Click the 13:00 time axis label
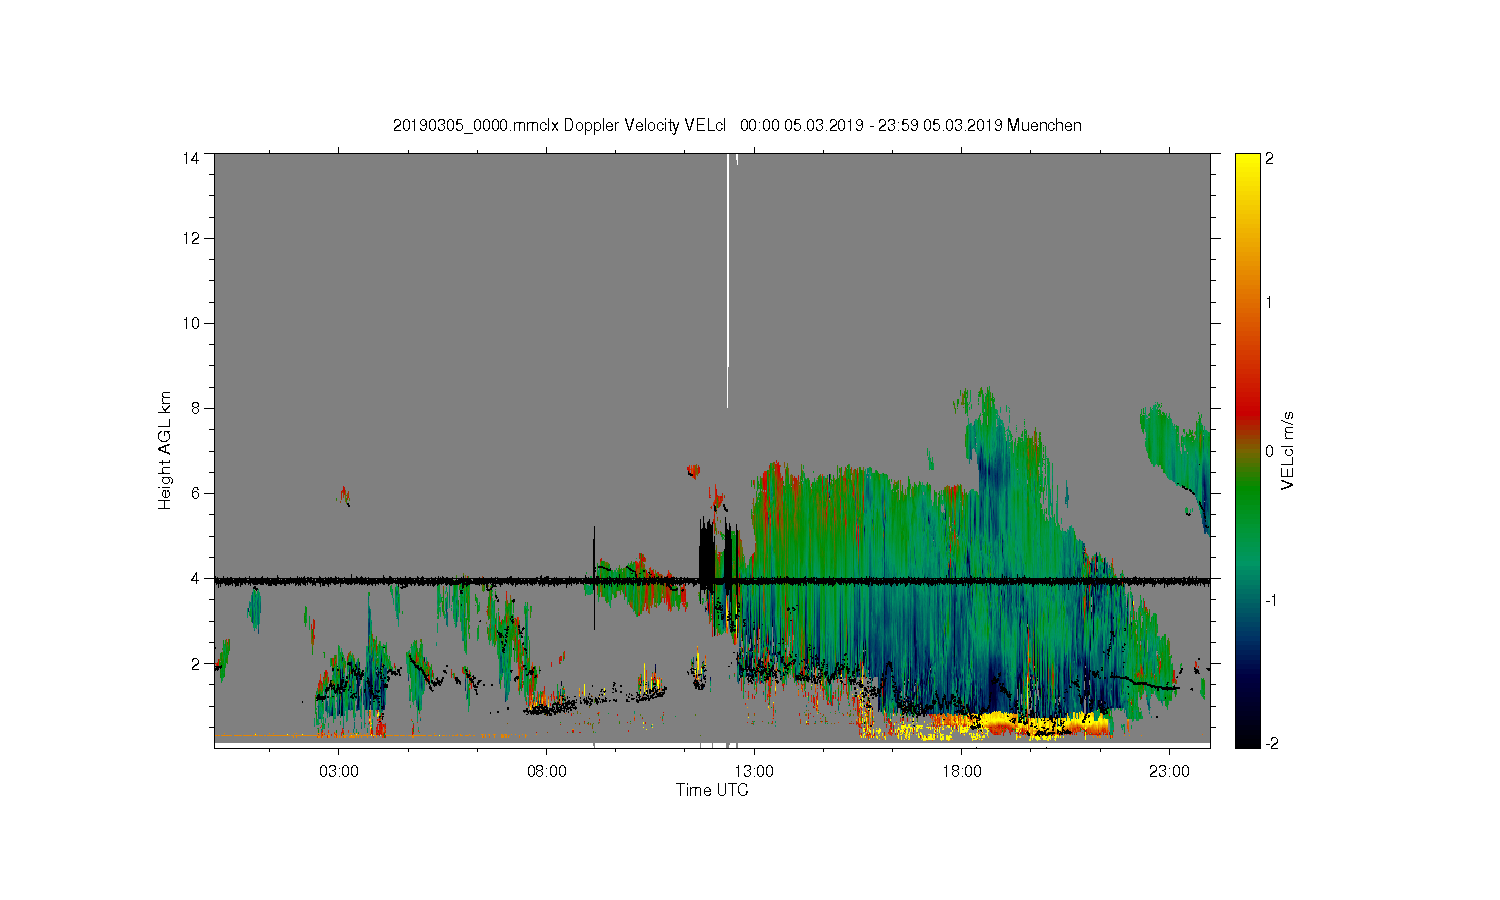Screen dimensions: 1500x900 click(754, 772)
